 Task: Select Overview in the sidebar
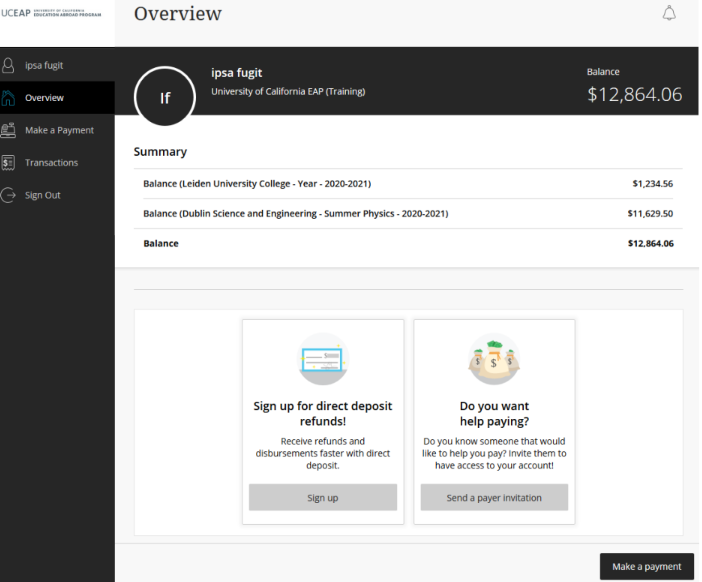coord(45,98)
